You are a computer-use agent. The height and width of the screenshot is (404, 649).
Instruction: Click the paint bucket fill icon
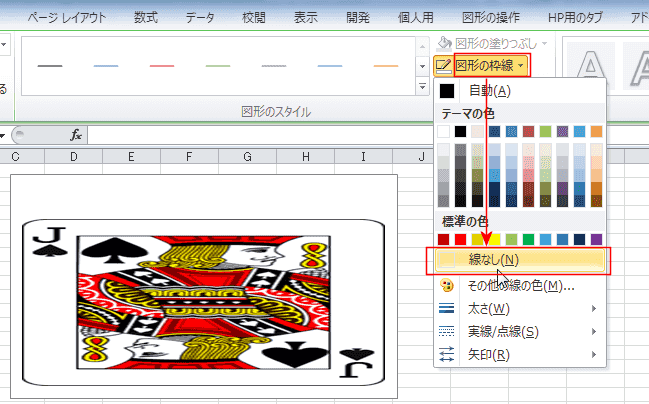coord(444,43)
